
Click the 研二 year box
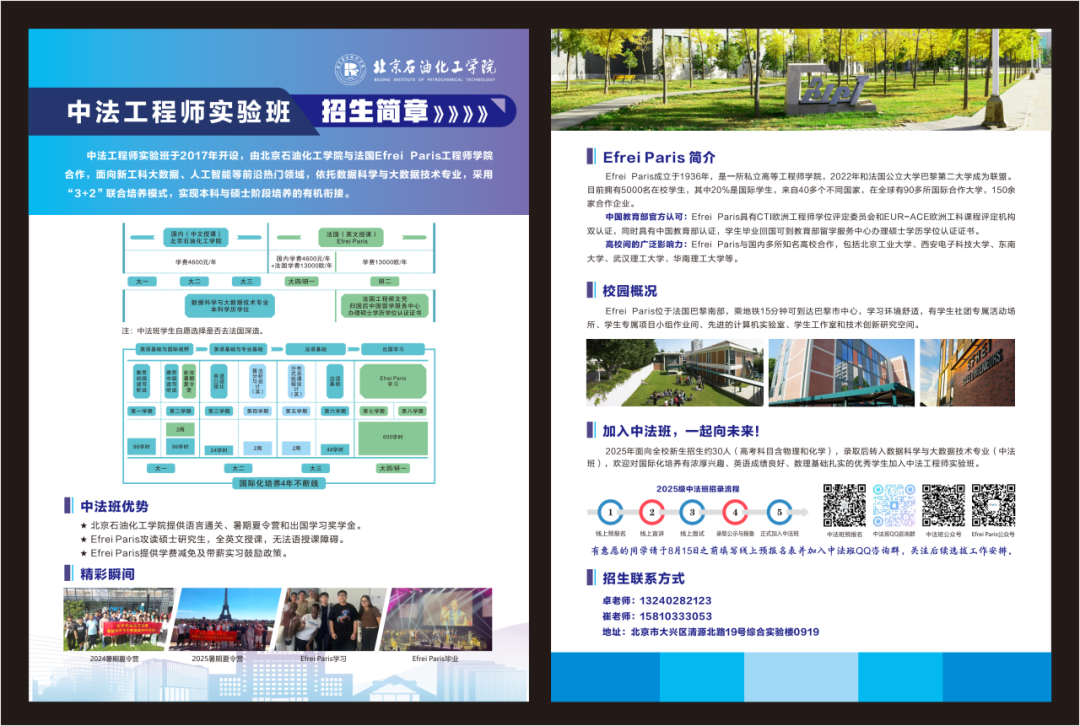click(x=384, y=281)
